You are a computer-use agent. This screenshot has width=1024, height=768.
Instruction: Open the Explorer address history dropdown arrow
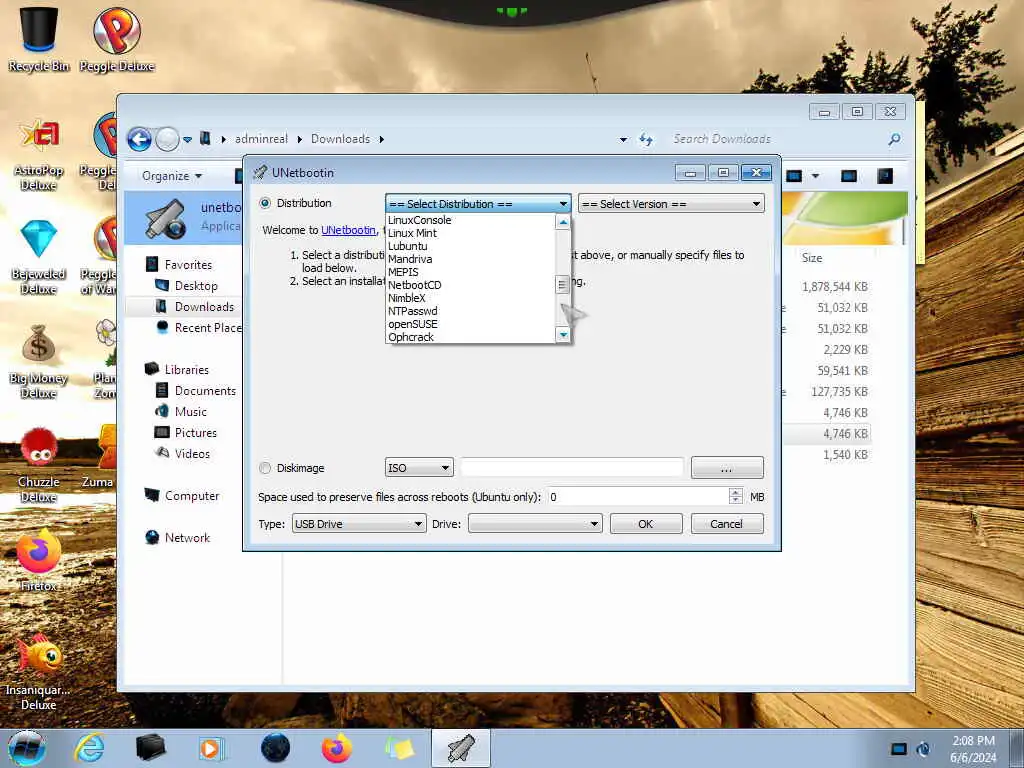click(623, 139)
